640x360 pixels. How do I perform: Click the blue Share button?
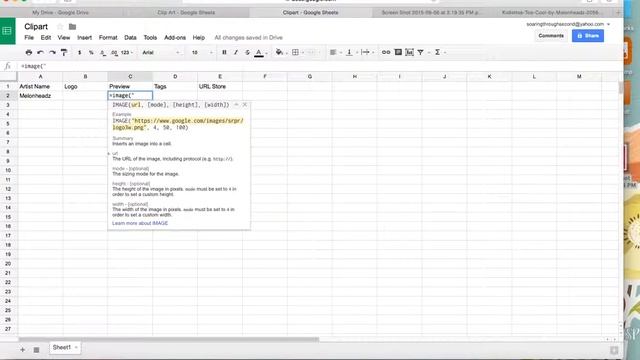[x=588, y=36]
